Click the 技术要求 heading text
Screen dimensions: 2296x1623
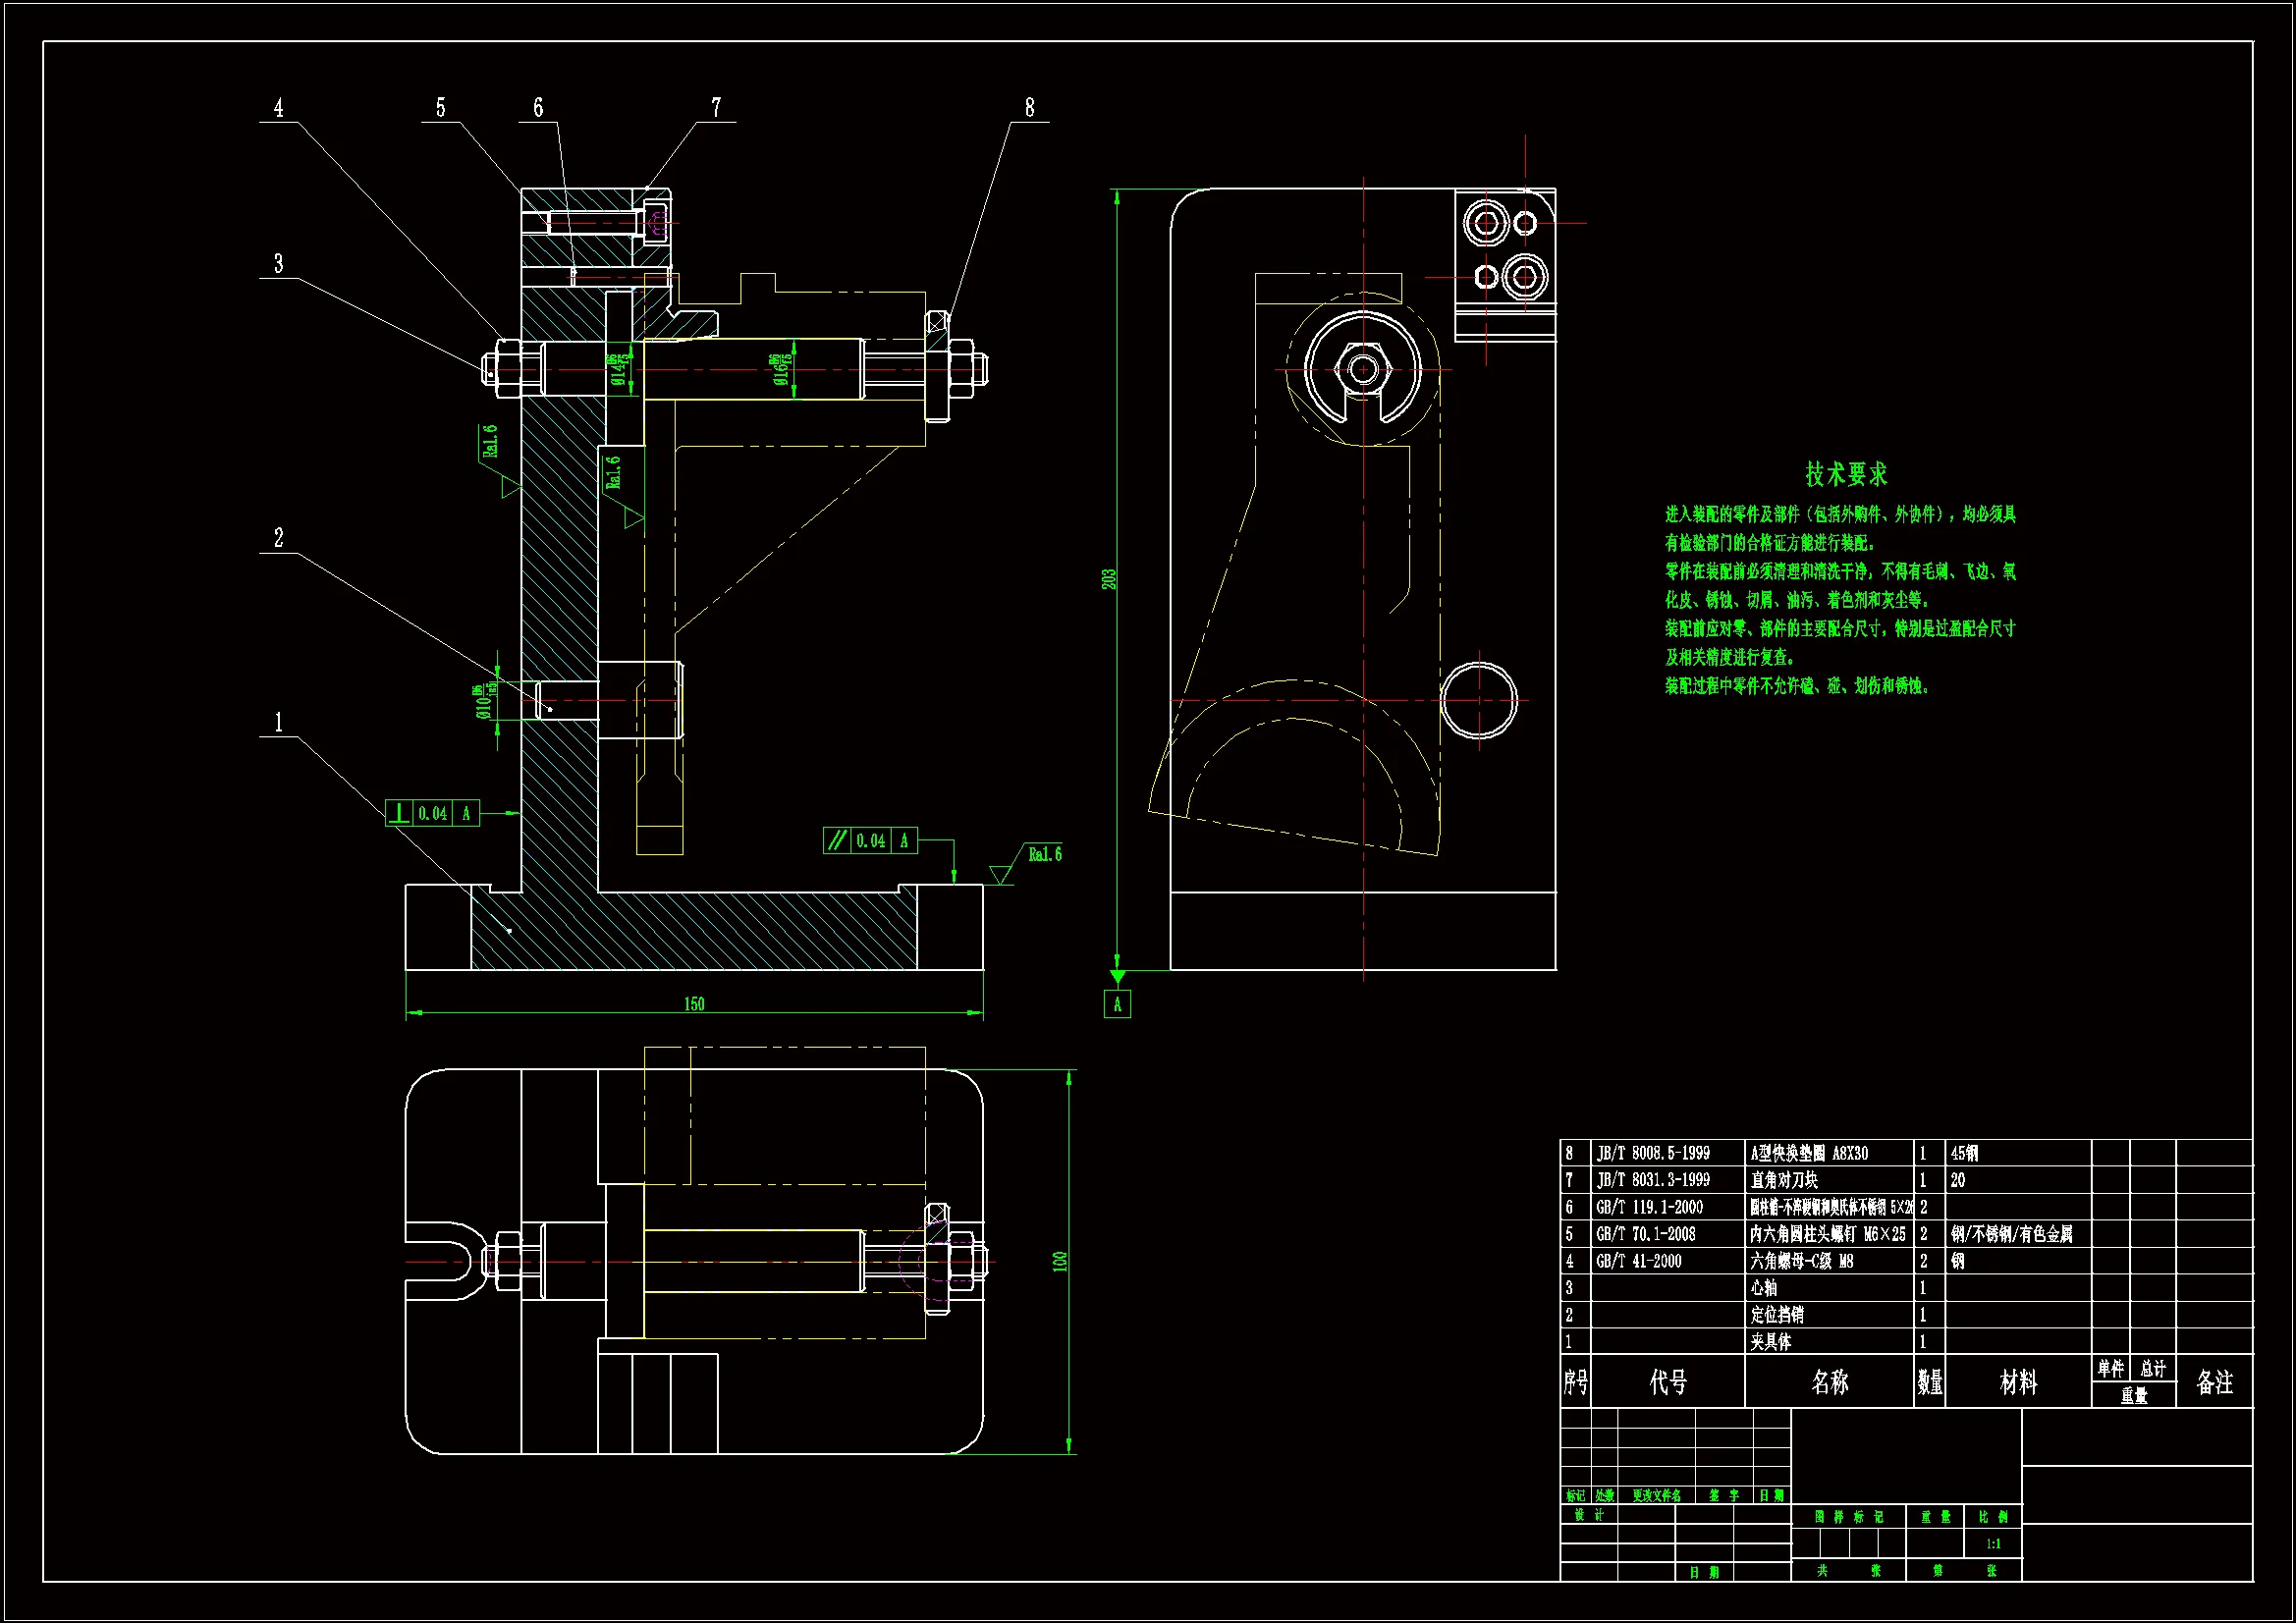click(x=1845, y=473)
